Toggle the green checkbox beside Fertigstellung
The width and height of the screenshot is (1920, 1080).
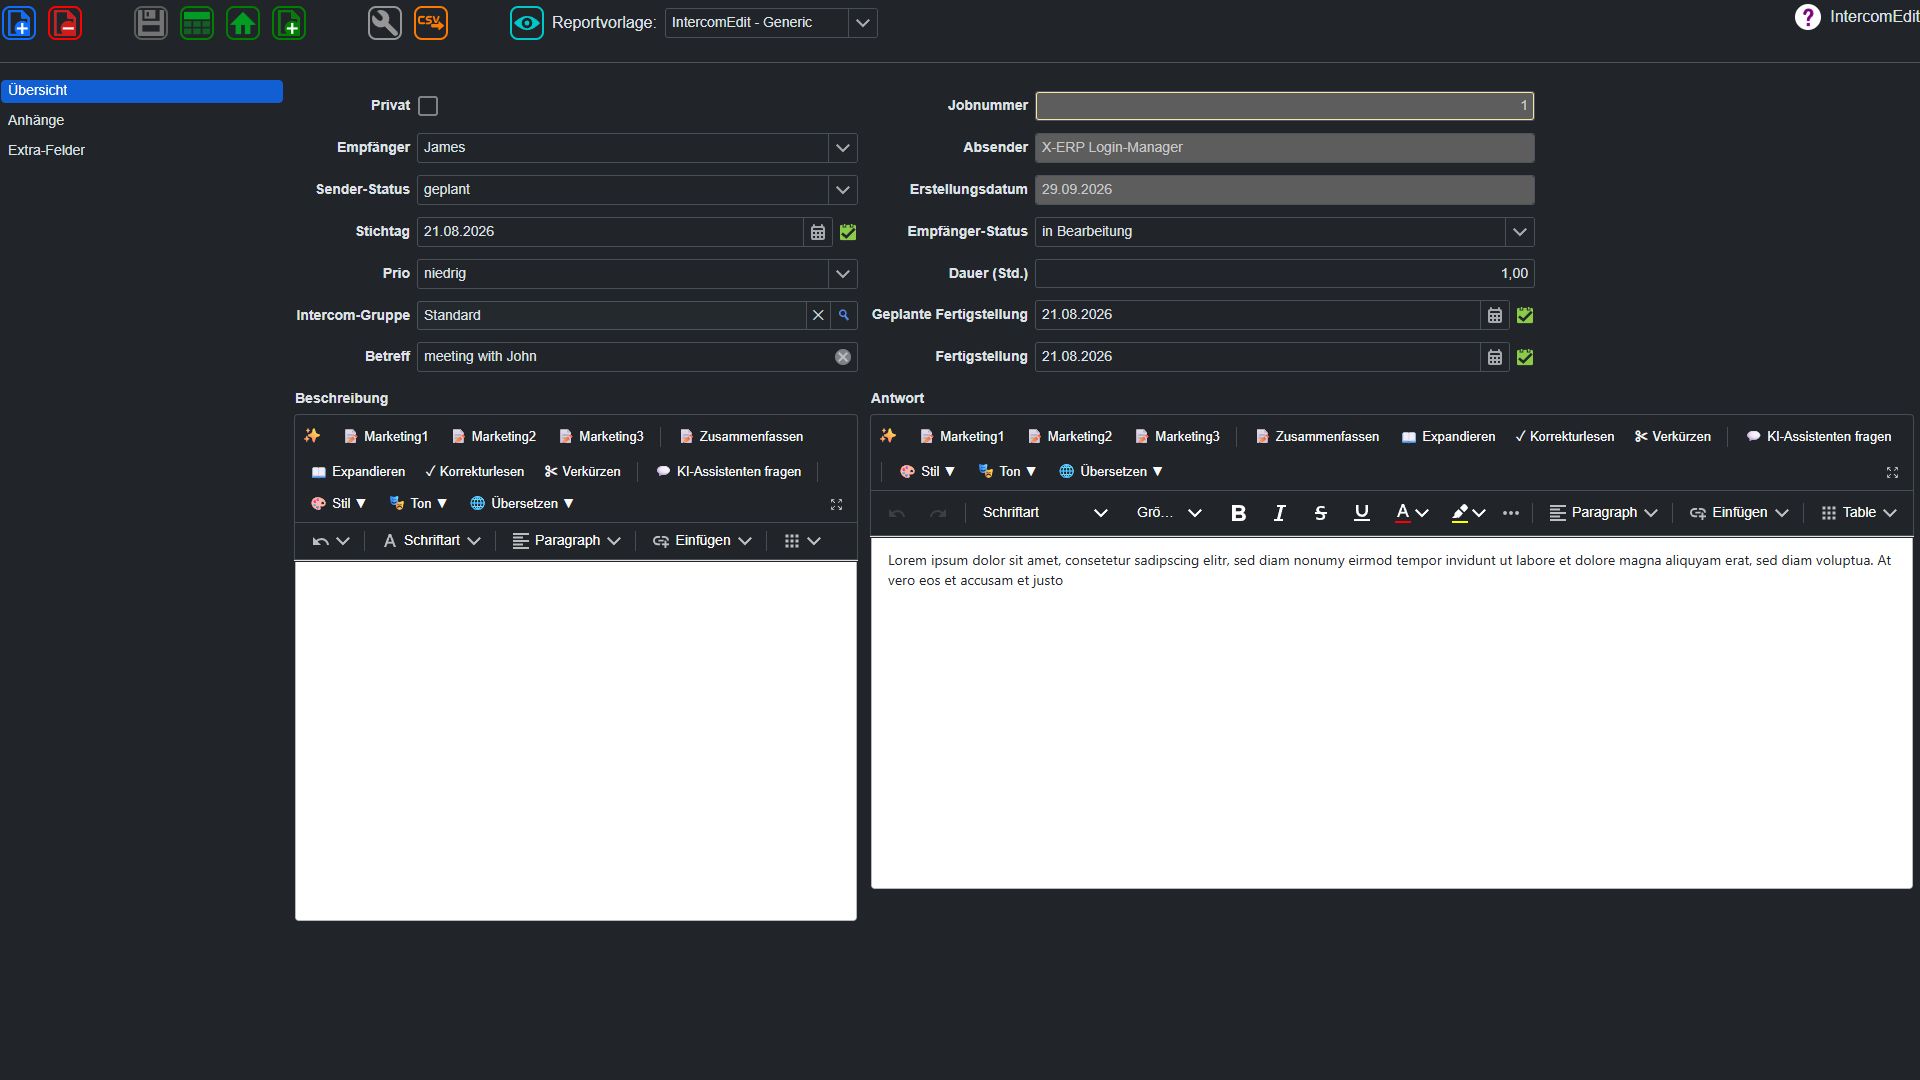coord(1525,357)
